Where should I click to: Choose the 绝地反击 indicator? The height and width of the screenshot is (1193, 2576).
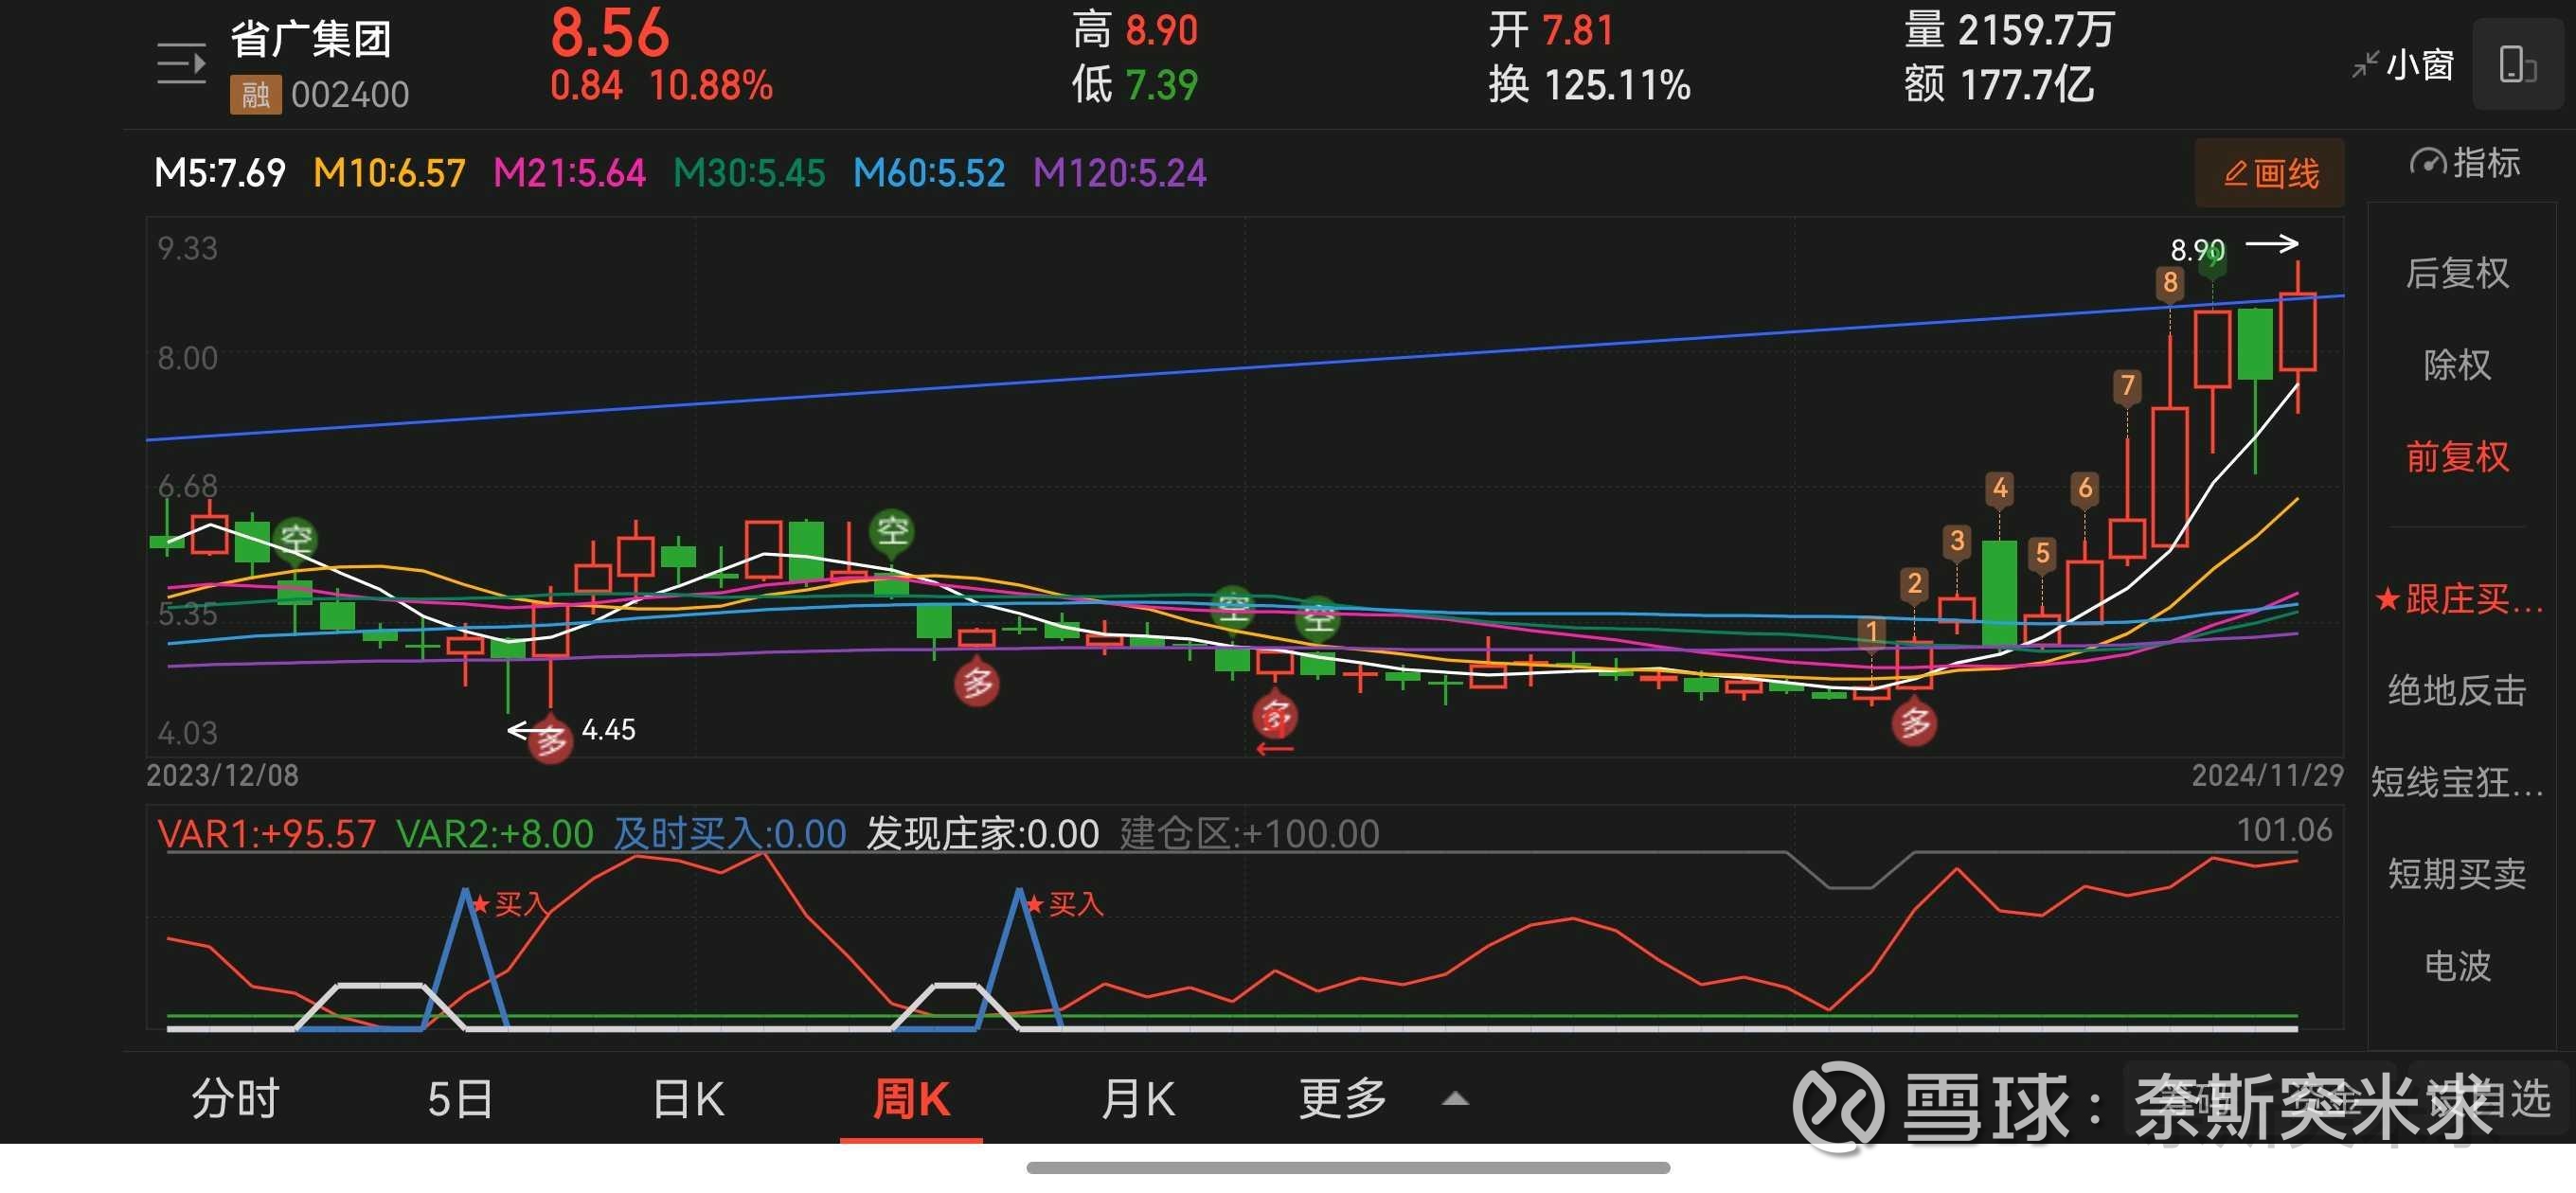(2457, 690)
